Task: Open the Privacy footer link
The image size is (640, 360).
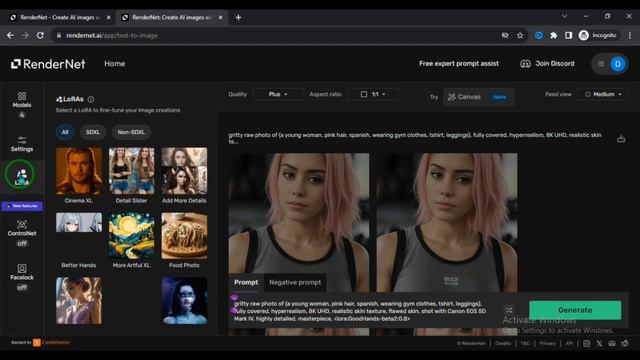Action: point(547,344)
